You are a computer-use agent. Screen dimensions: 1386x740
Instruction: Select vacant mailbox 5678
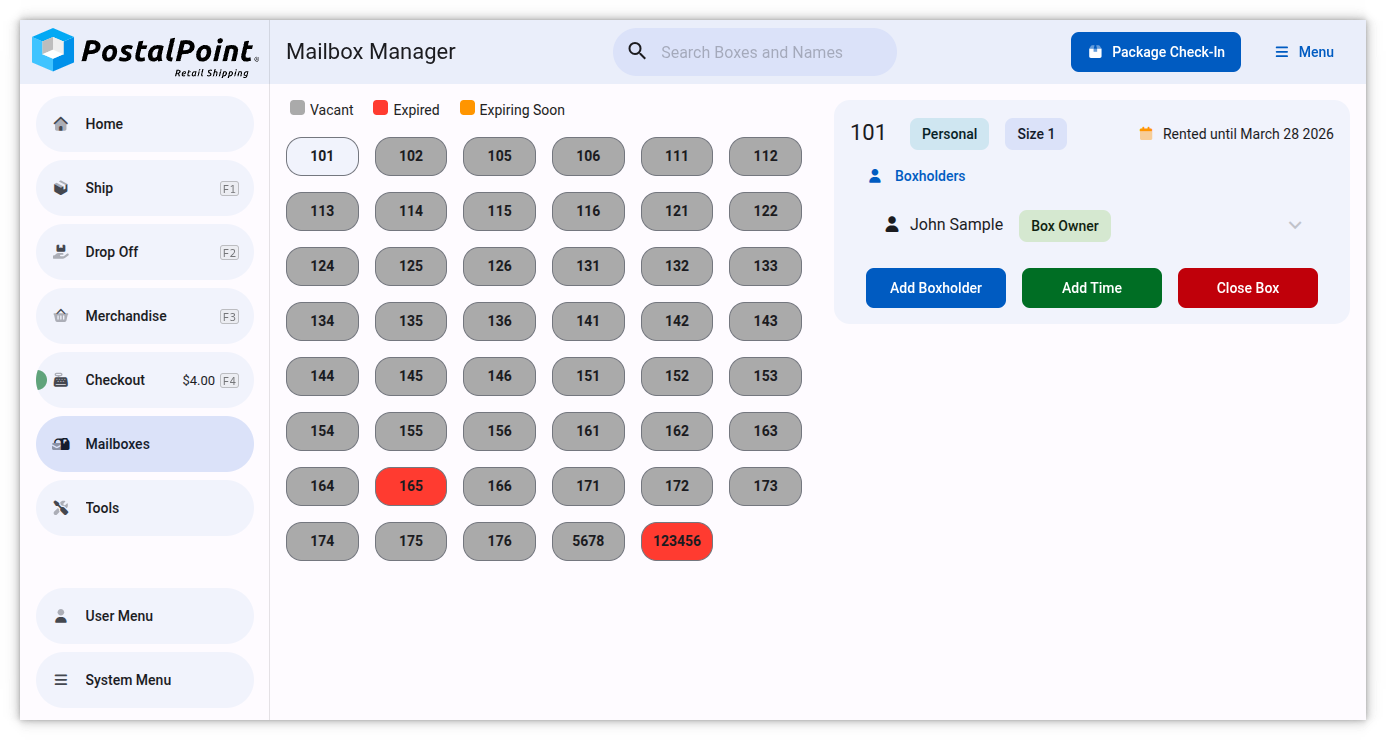tap(588, 541)
